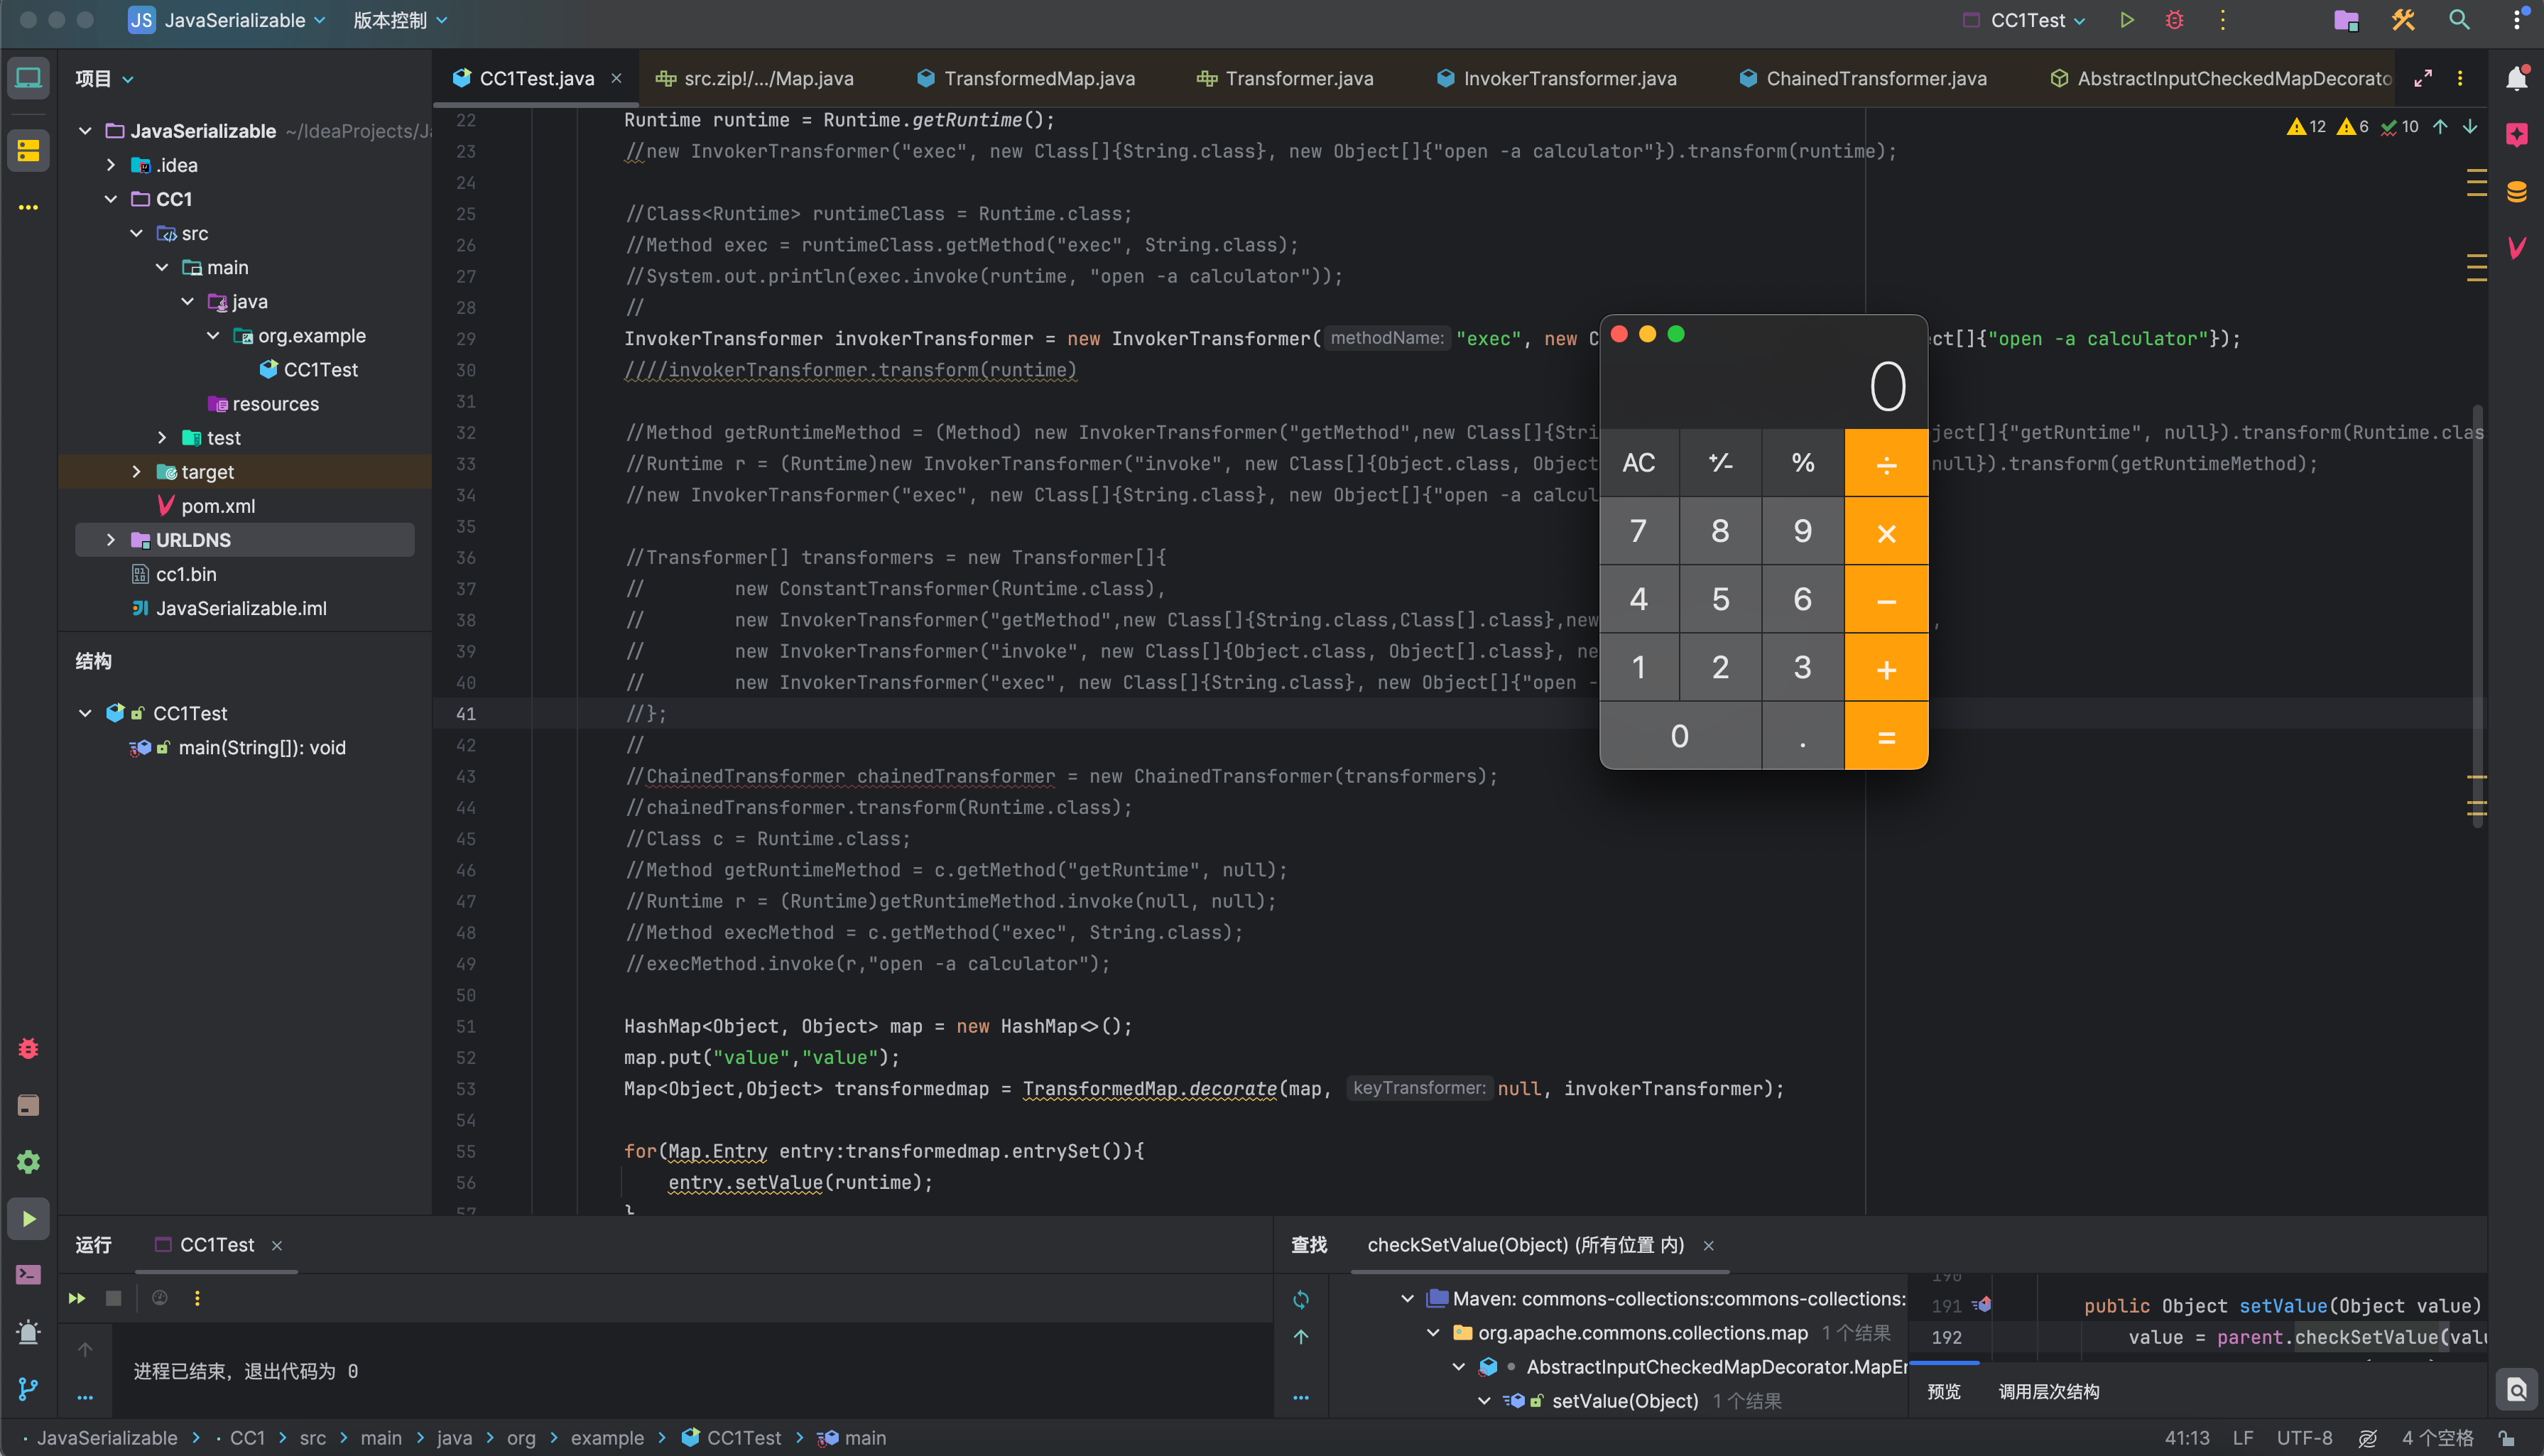This screenshot has width=2544, height=1456.
Task: Open the debug tool window in the left sidebar
Action: [x=28, y=1049]
